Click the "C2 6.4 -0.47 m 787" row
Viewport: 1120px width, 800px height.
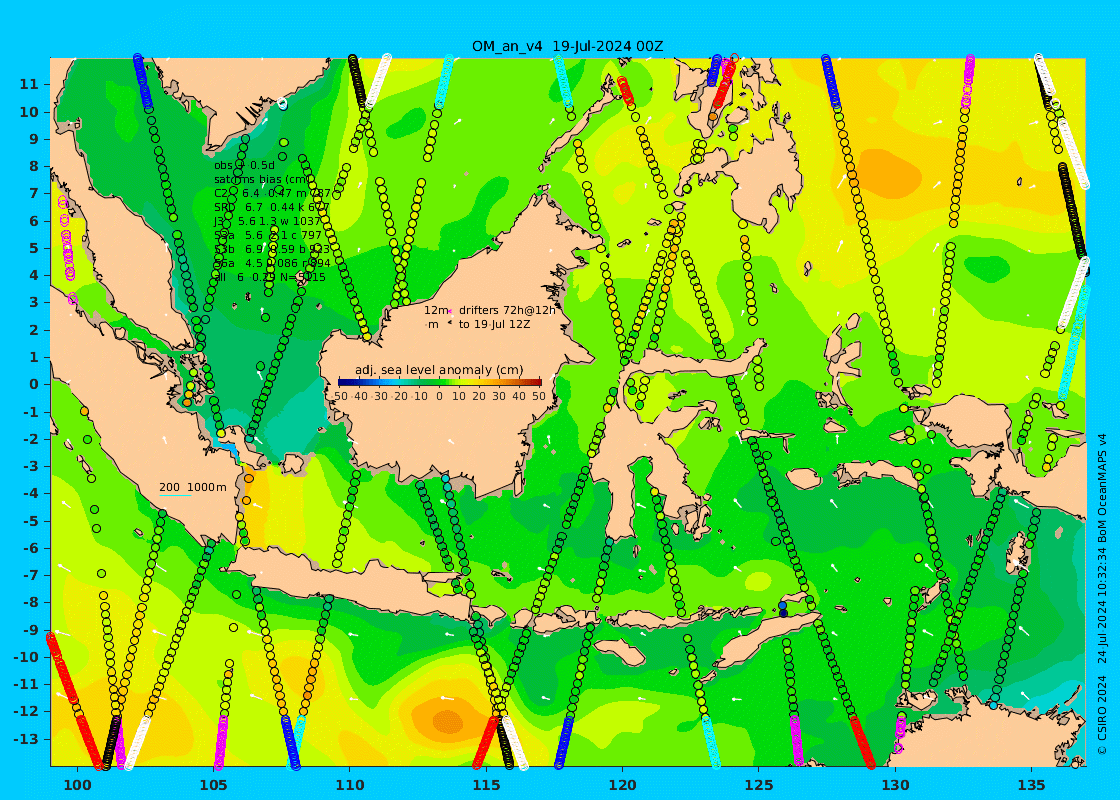(272, 193)
